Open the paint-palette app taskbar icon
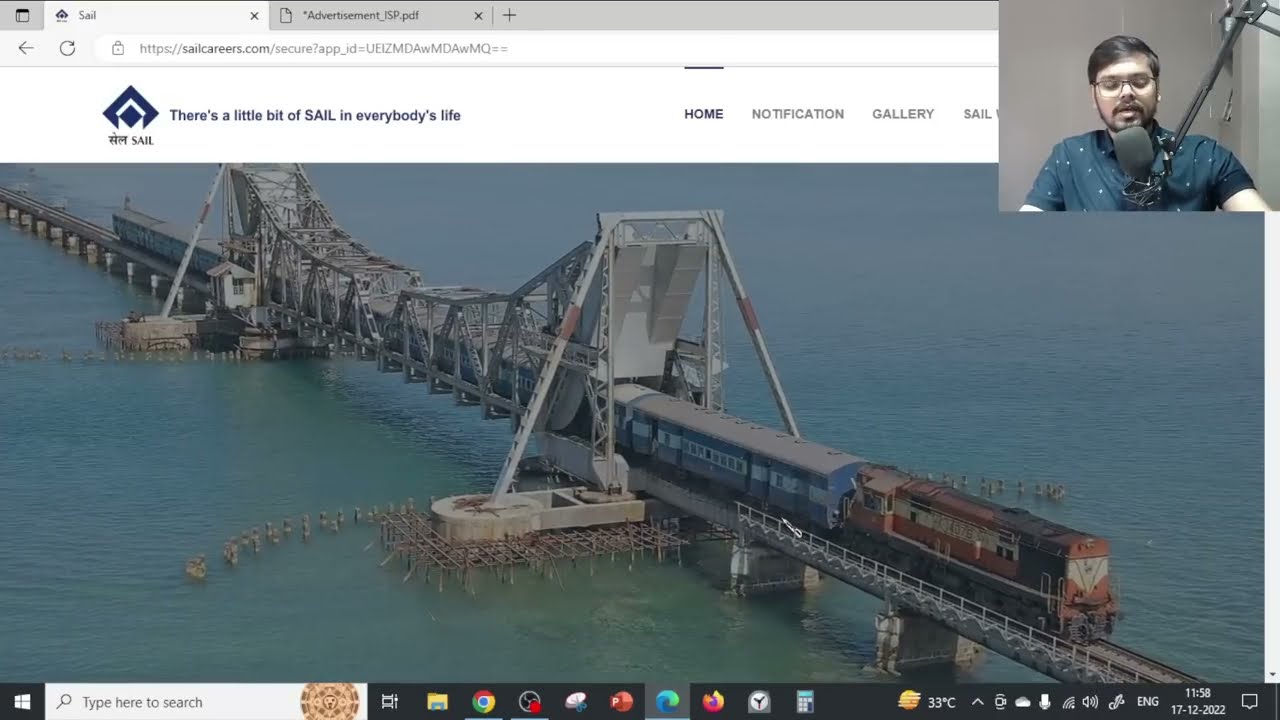 click(575, 702)
